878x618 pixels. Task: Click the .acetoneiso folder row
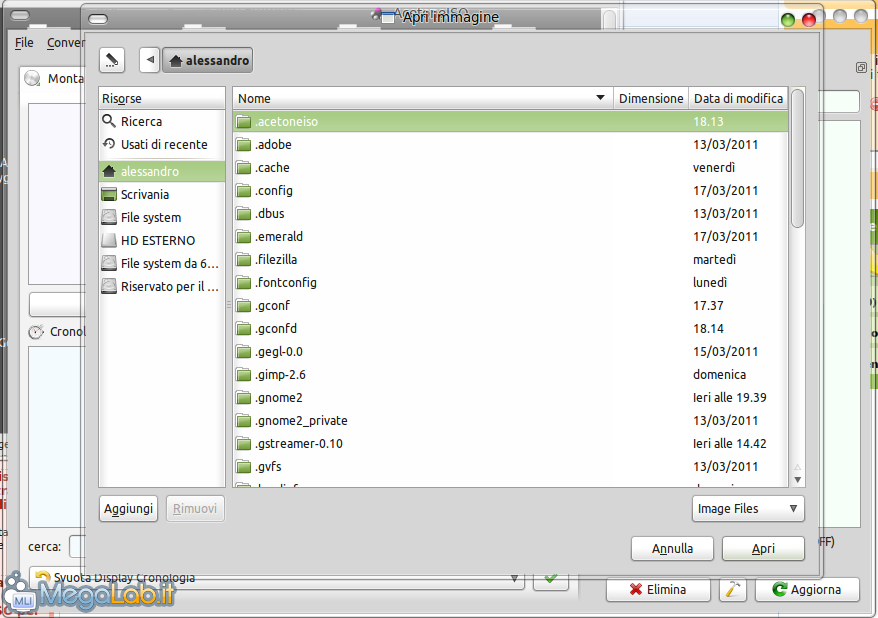pos(285,121)
